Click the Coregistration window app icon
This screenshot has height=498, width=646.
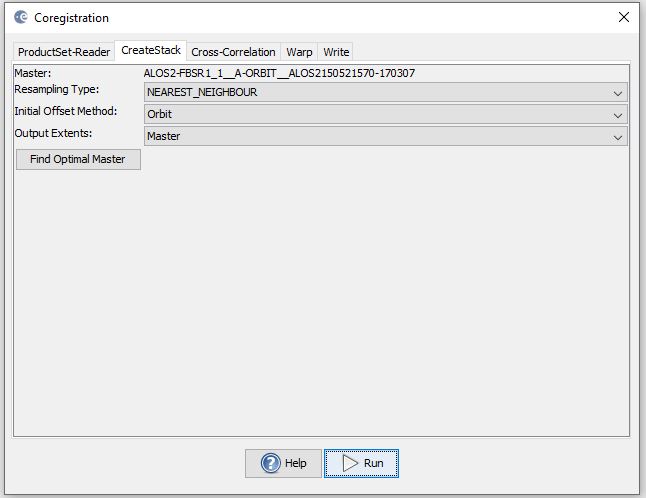[x=21, y=17]
